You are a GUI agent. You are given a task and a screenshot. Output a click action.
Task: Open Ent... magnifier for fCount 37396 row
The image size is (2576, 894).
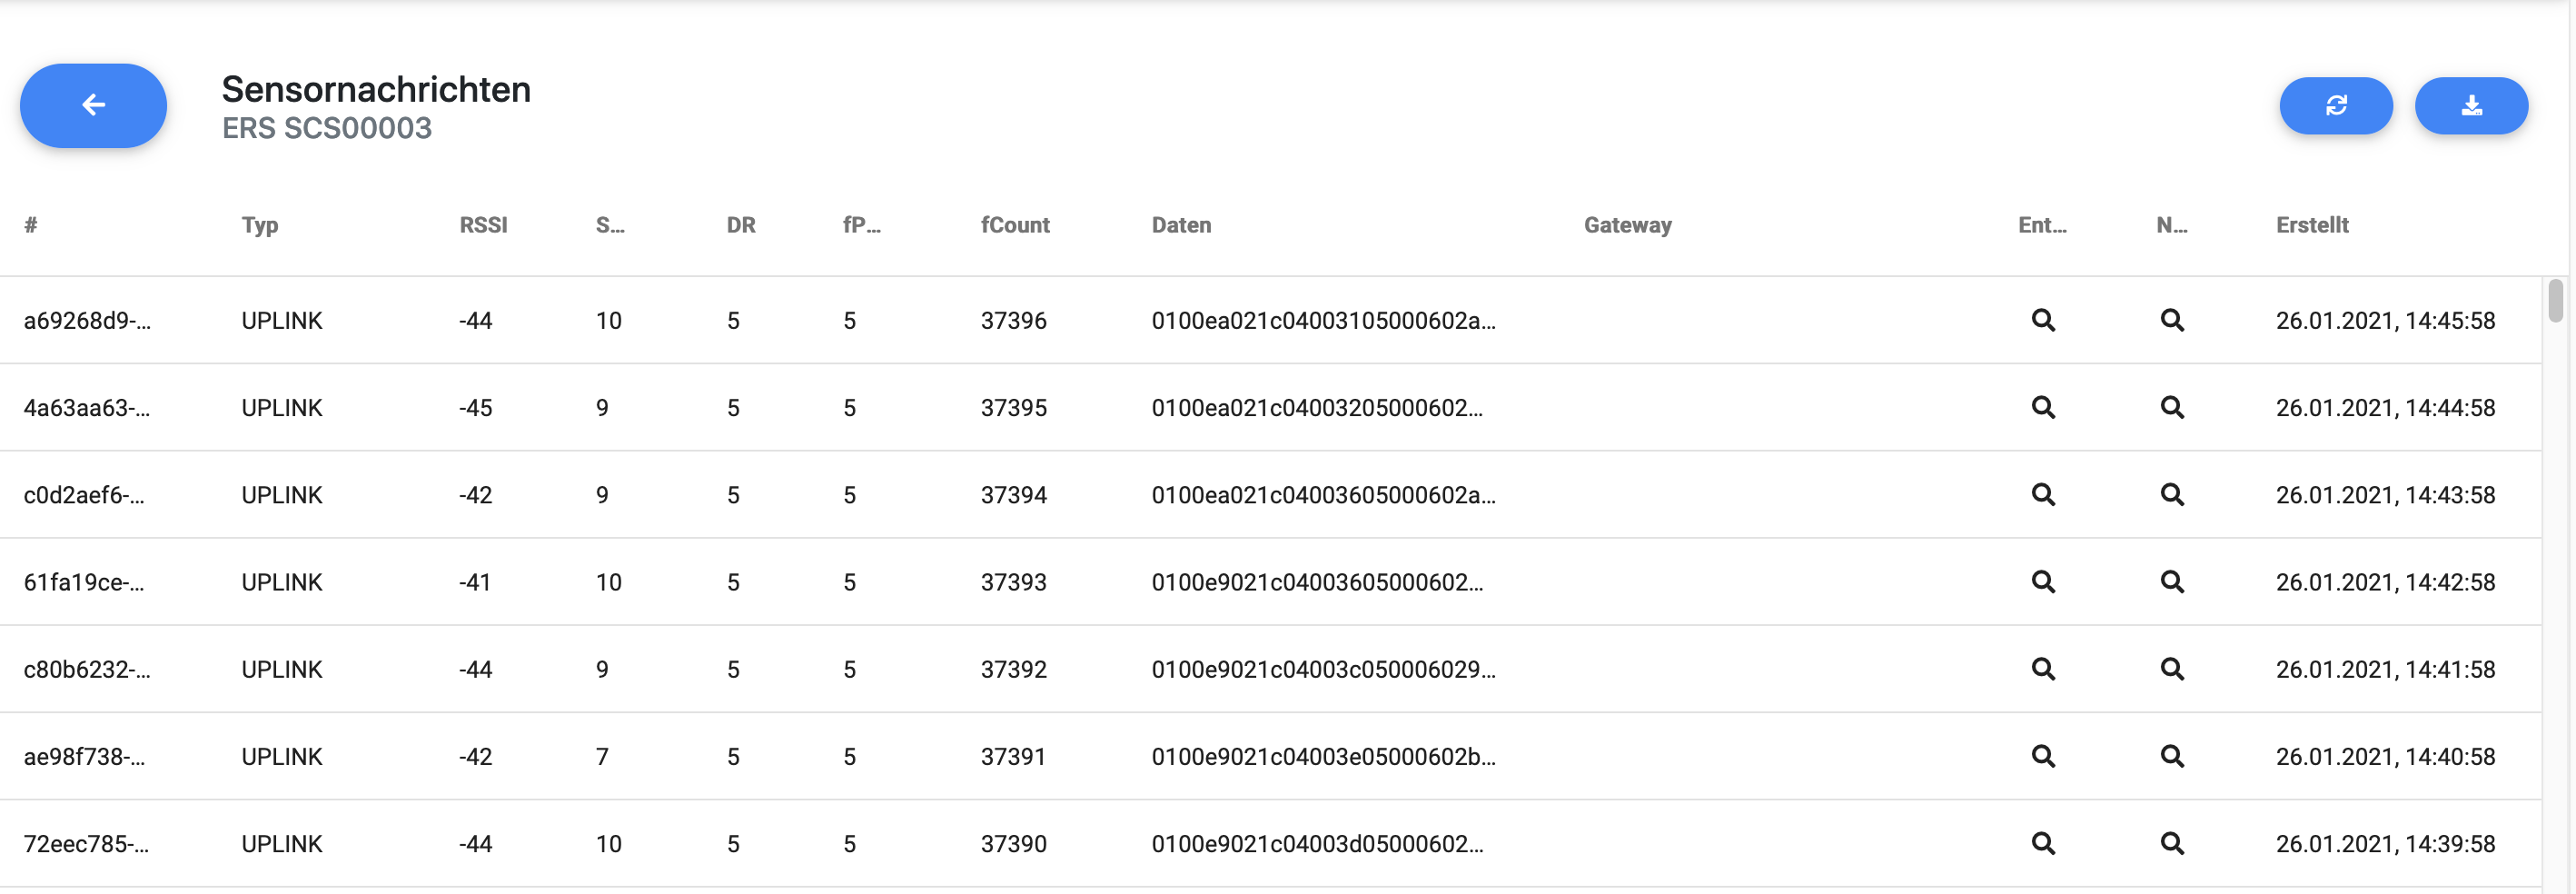click(x=2042, y=320)
